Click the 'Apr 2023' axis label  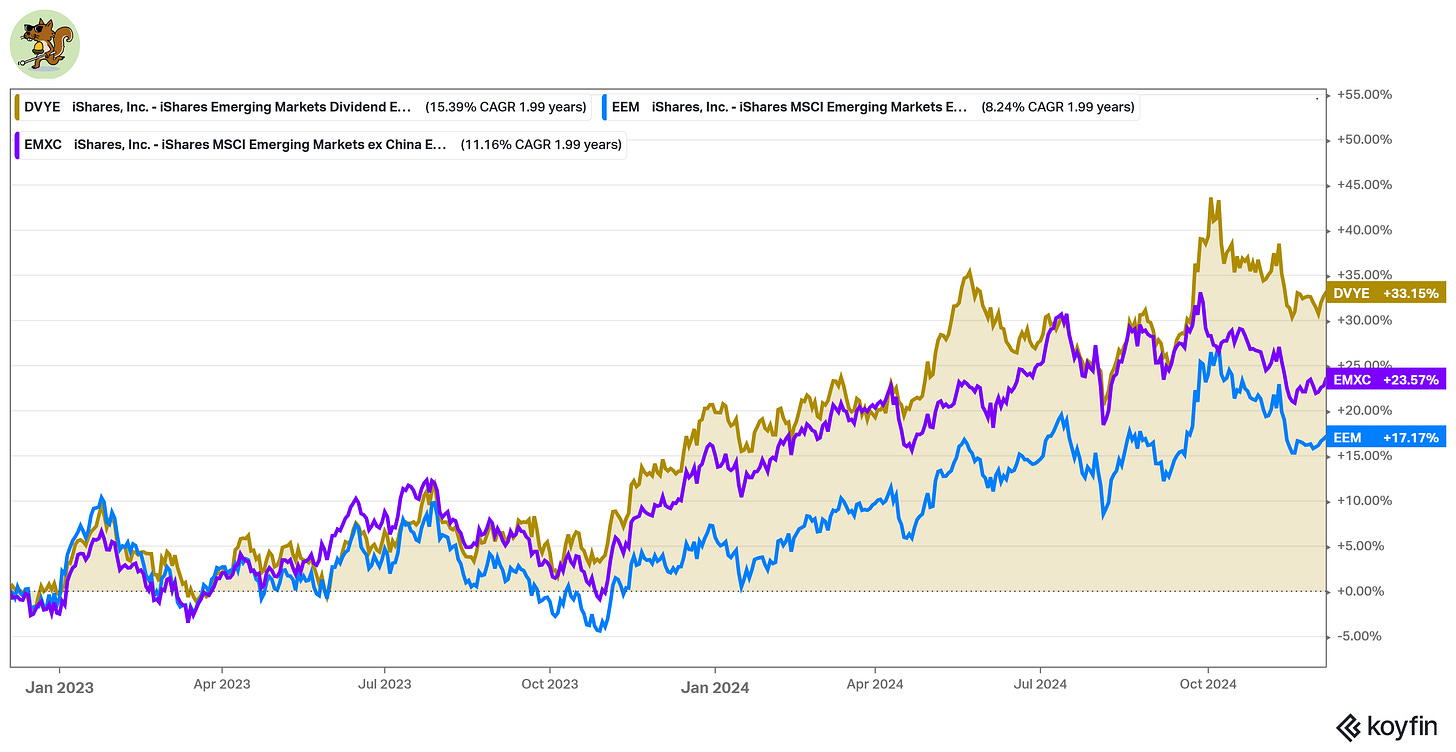click(222, 685)
